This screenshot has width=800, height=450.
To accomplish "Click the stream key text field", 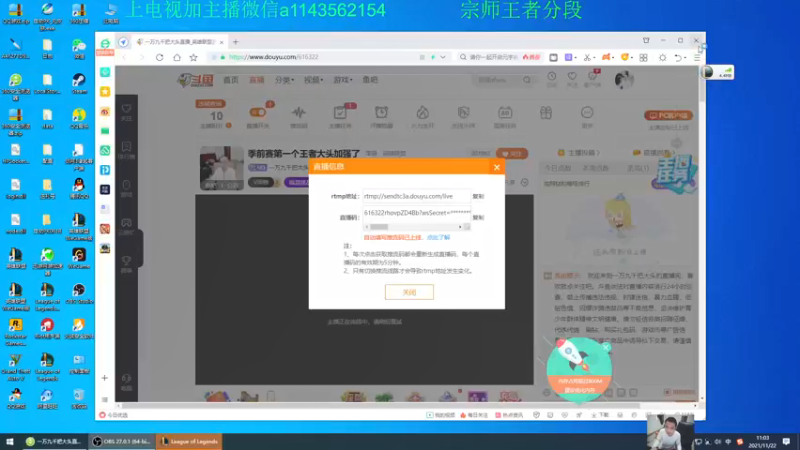I will (x=416, y=213).
